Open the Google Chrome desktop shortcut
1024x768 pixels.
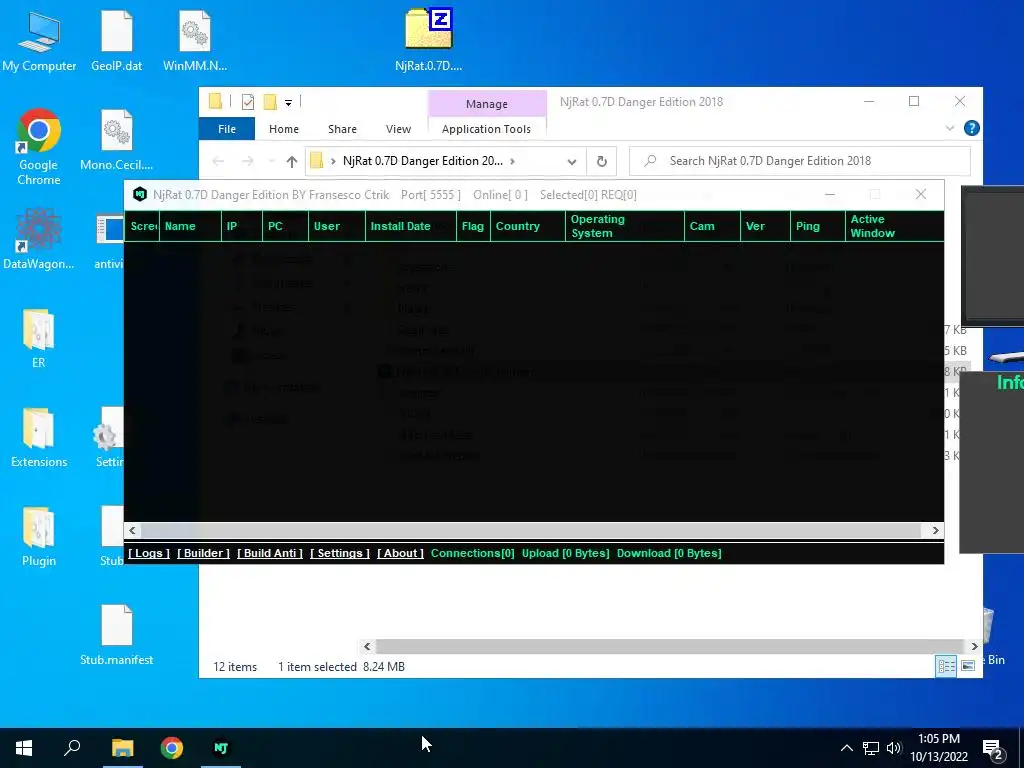[39, 147]
